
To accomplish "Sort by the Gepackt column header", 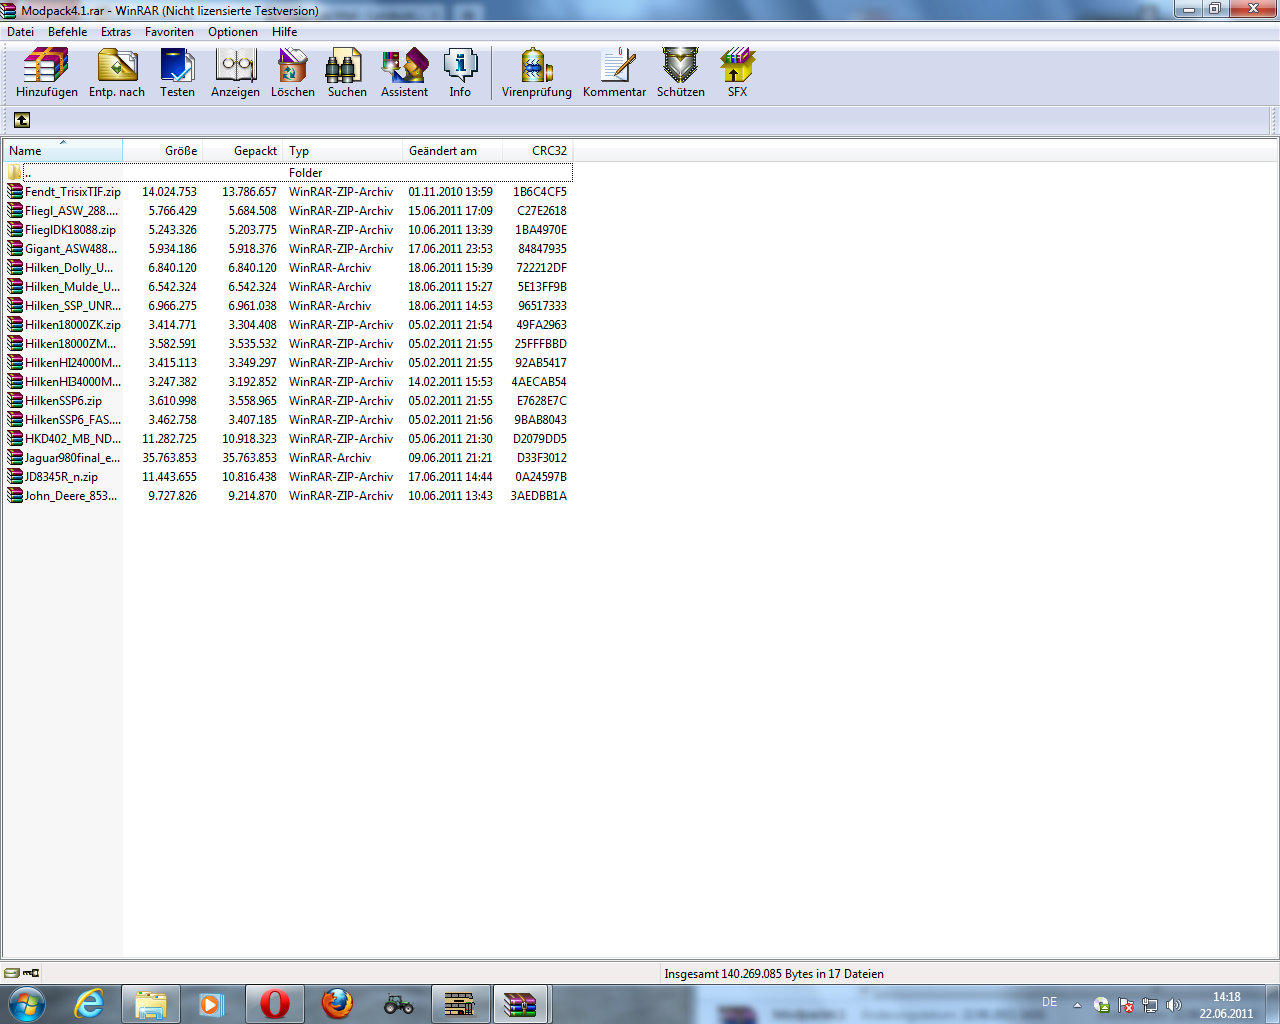I will click(x=243, y=151).
